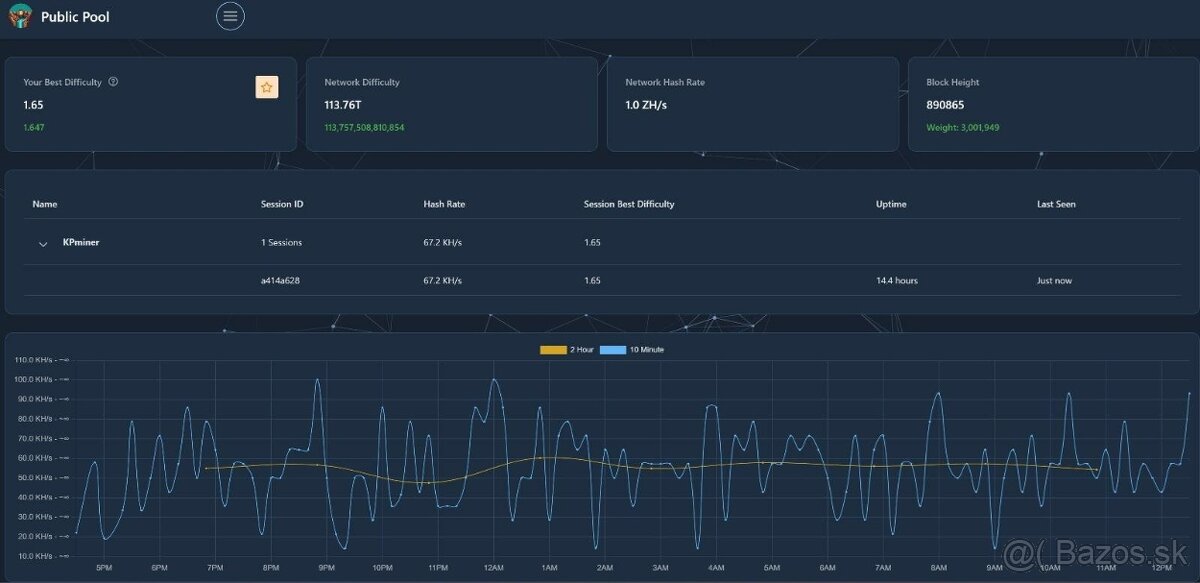The height and width of the screenshot is (583, 1200).
Task: Select the KPminer worker name
Action: (x=81, y=242)
